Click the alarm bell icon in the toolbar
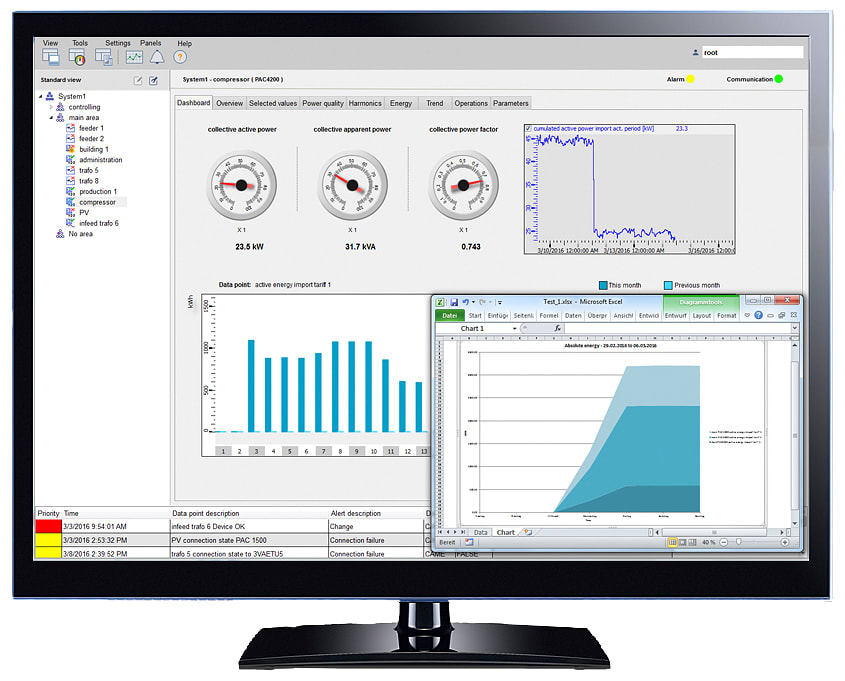The height and width of the screenshot is (681, 845). point(156,57)
